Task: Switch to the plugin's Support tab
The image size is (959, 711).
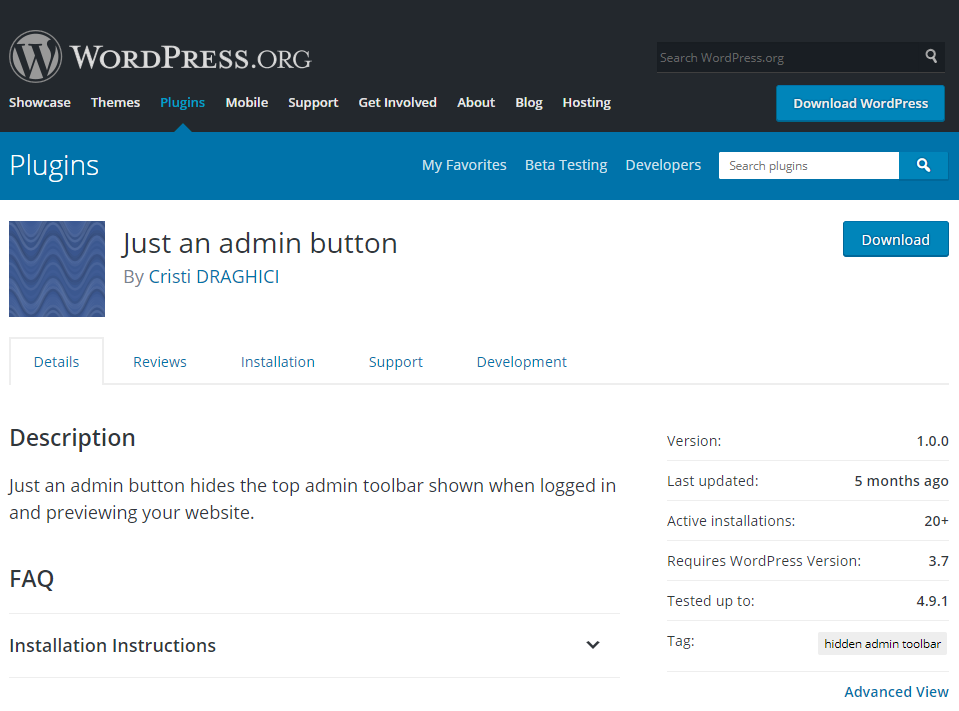Action: pos(396,362)
